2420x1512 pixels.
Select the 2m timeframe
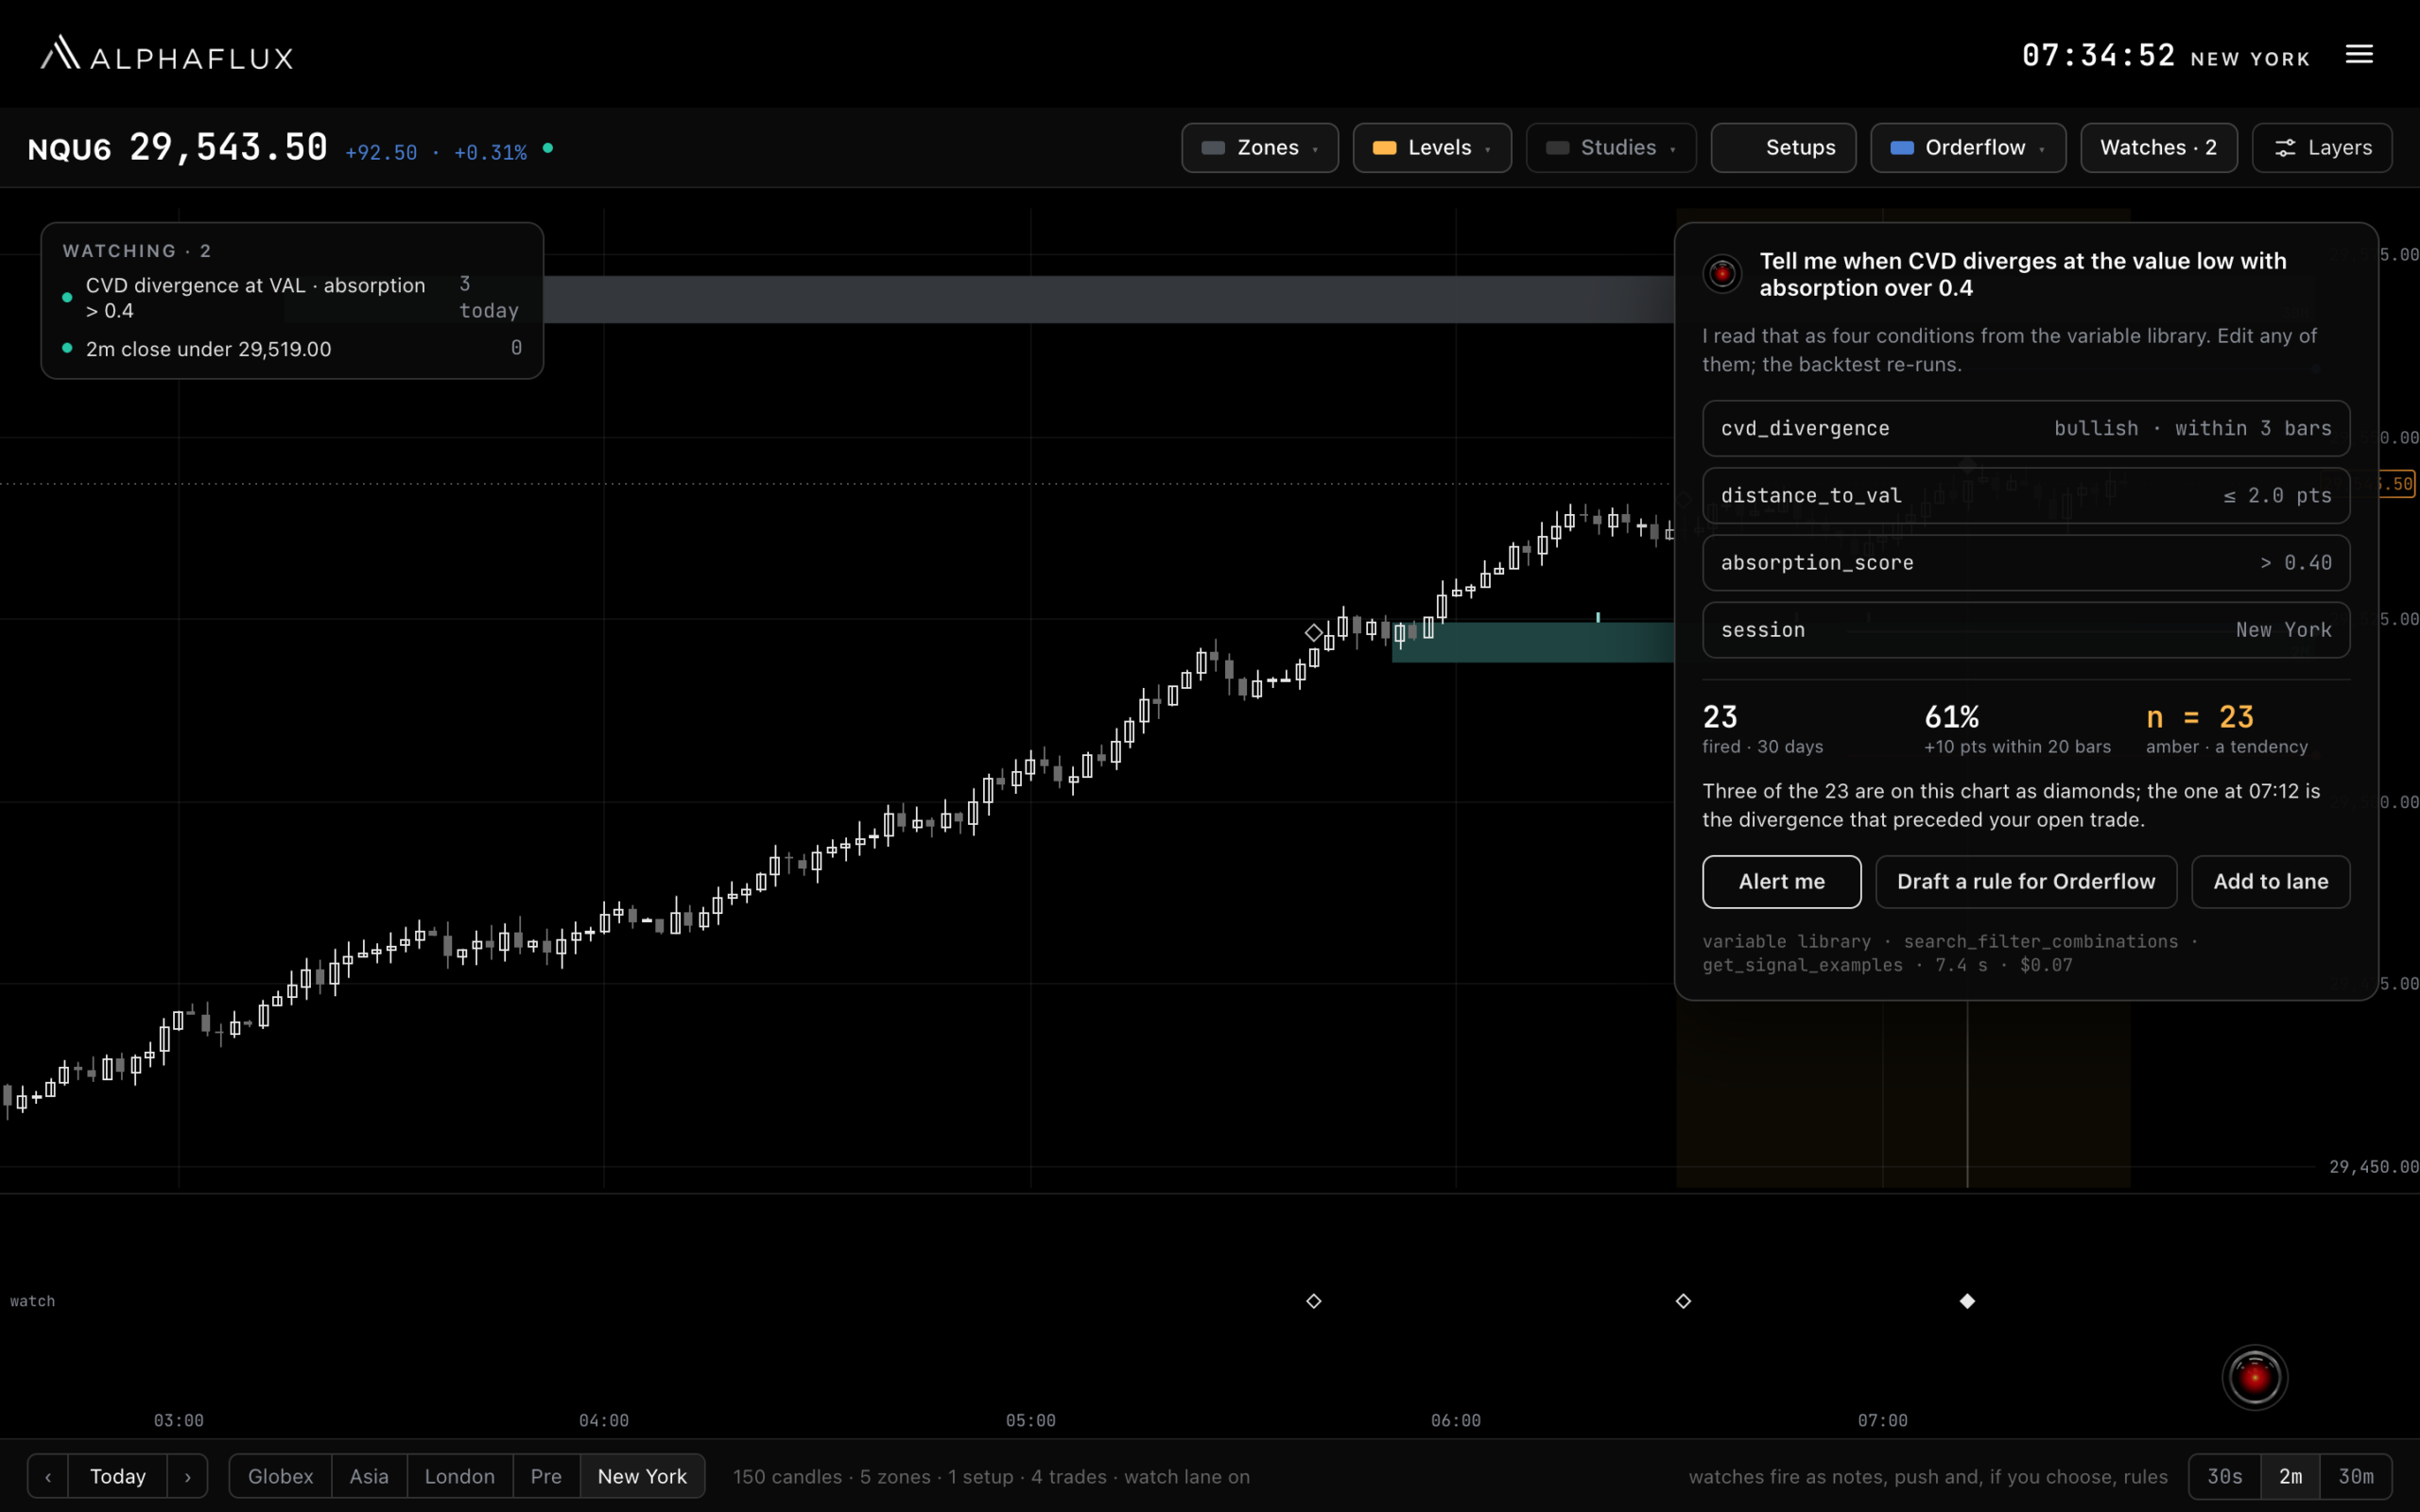pyautogui.click(x=2290, y=1476)
